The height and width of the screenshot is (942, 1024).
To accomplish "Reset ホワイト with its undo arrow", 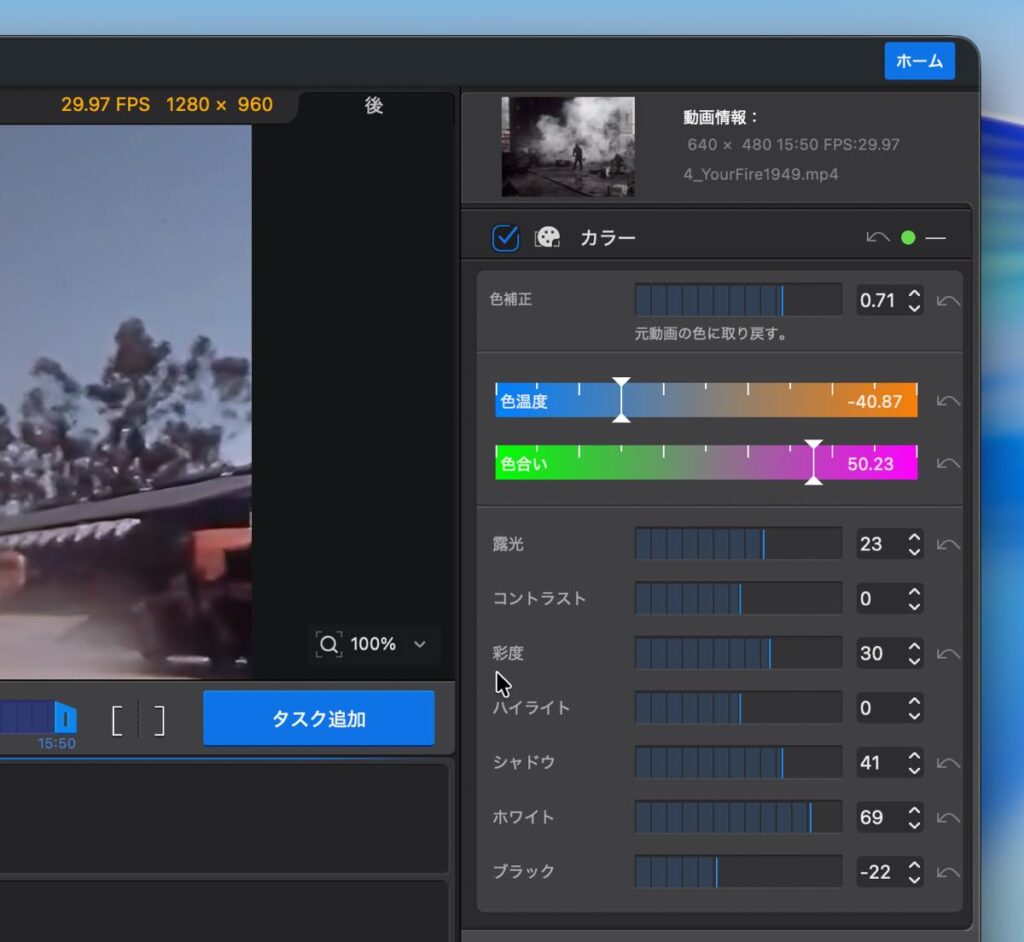I will 948,817.
